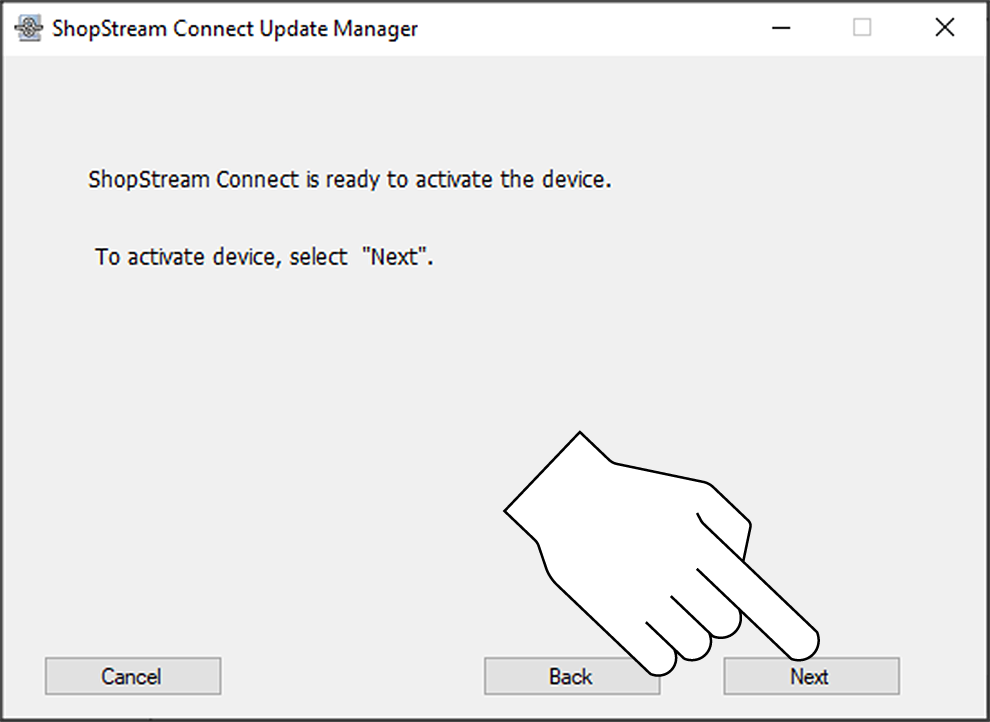The image size is (990, 722).
Task: Click the "To activate device" instruction line
Action: point(264,257)
